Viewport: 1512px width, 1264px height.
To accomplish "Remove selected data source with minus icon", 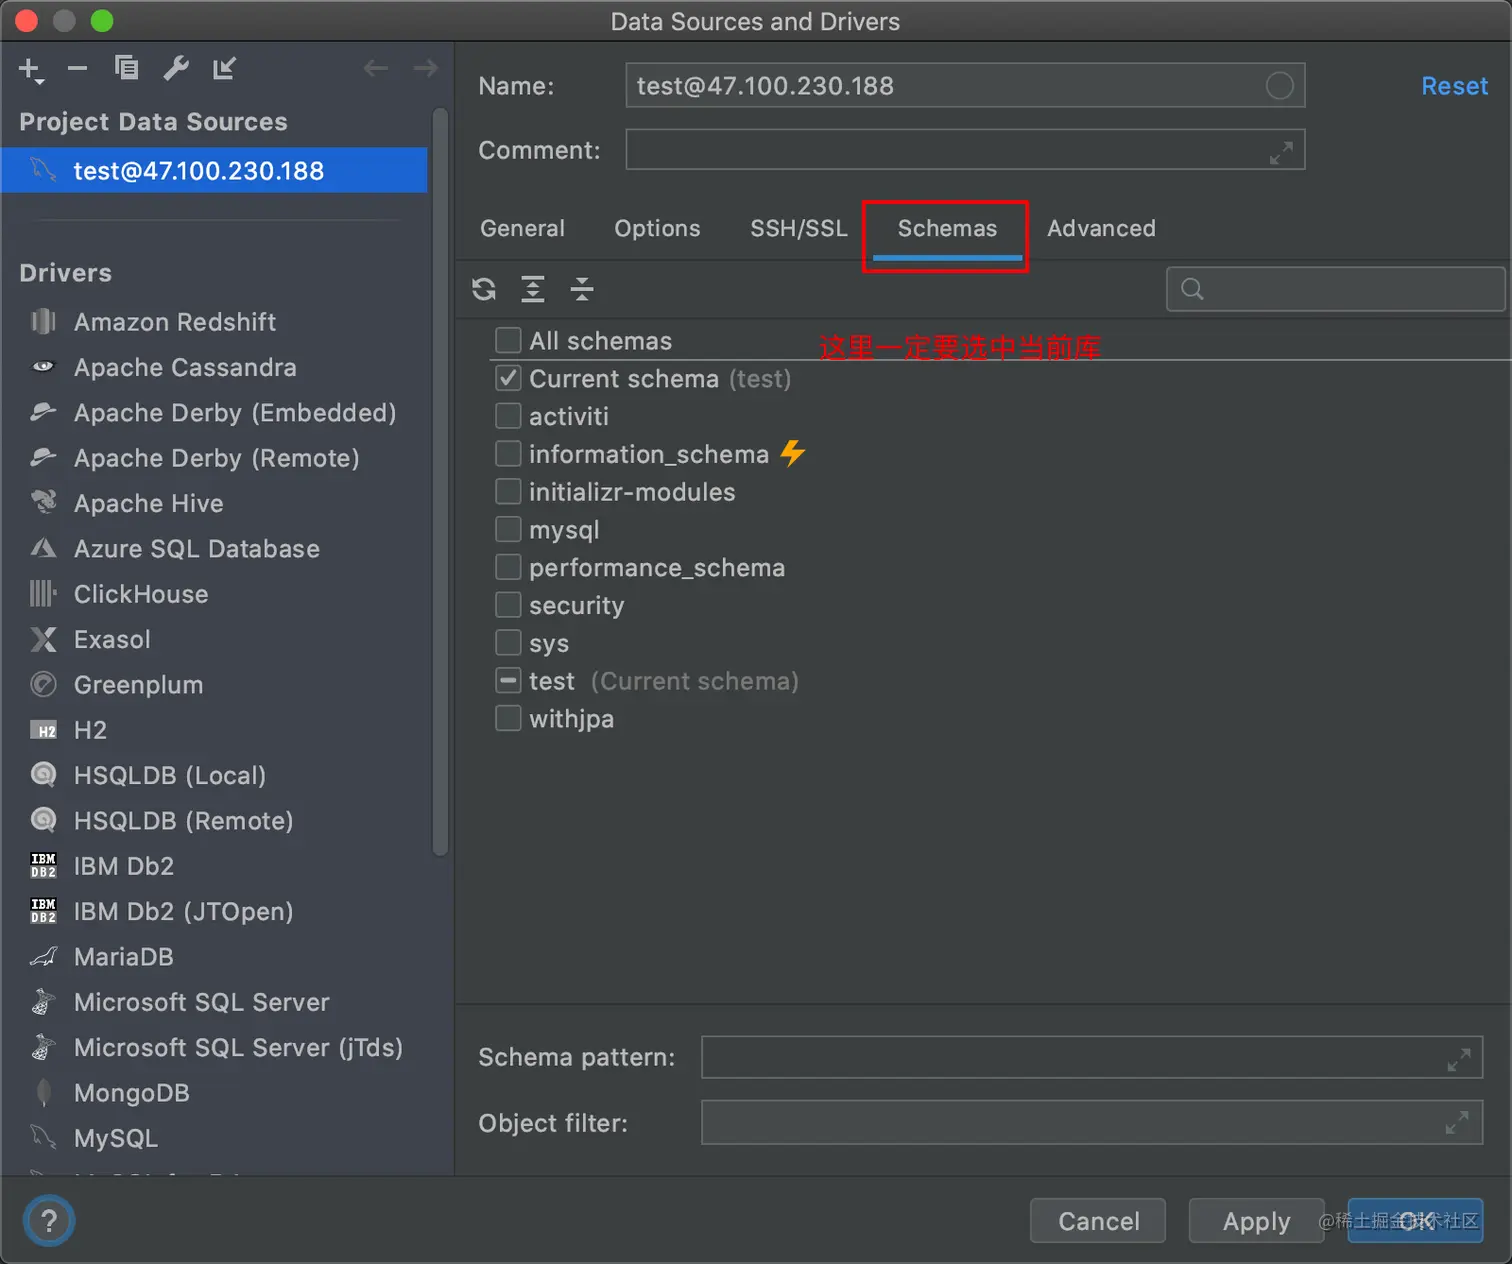I will [x=77, y=69].
